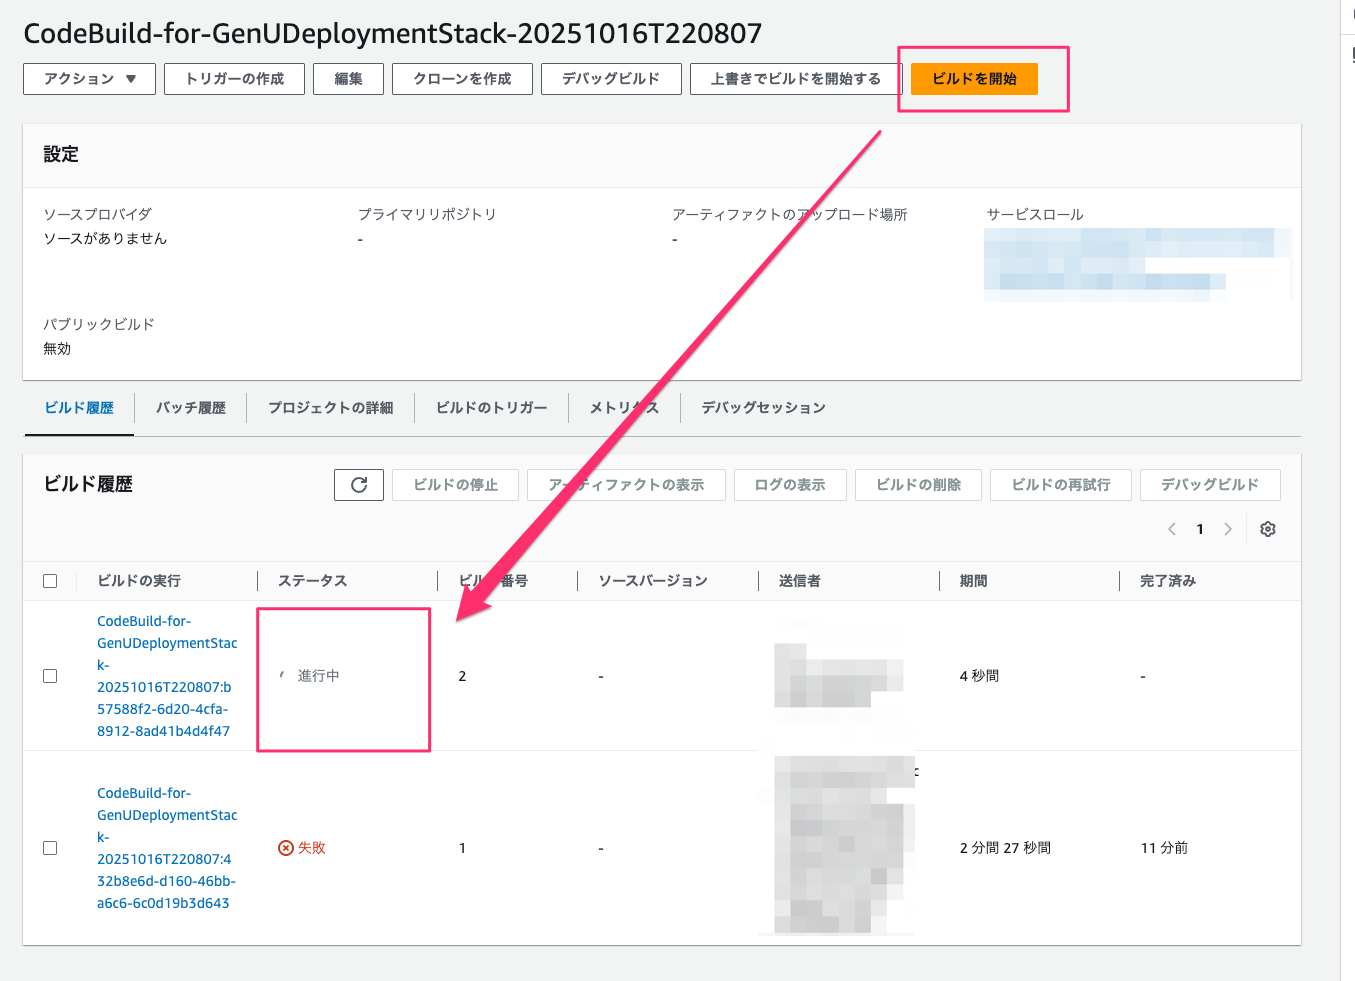Click the orange ビルドを開始 button

[x=974, y=79]
